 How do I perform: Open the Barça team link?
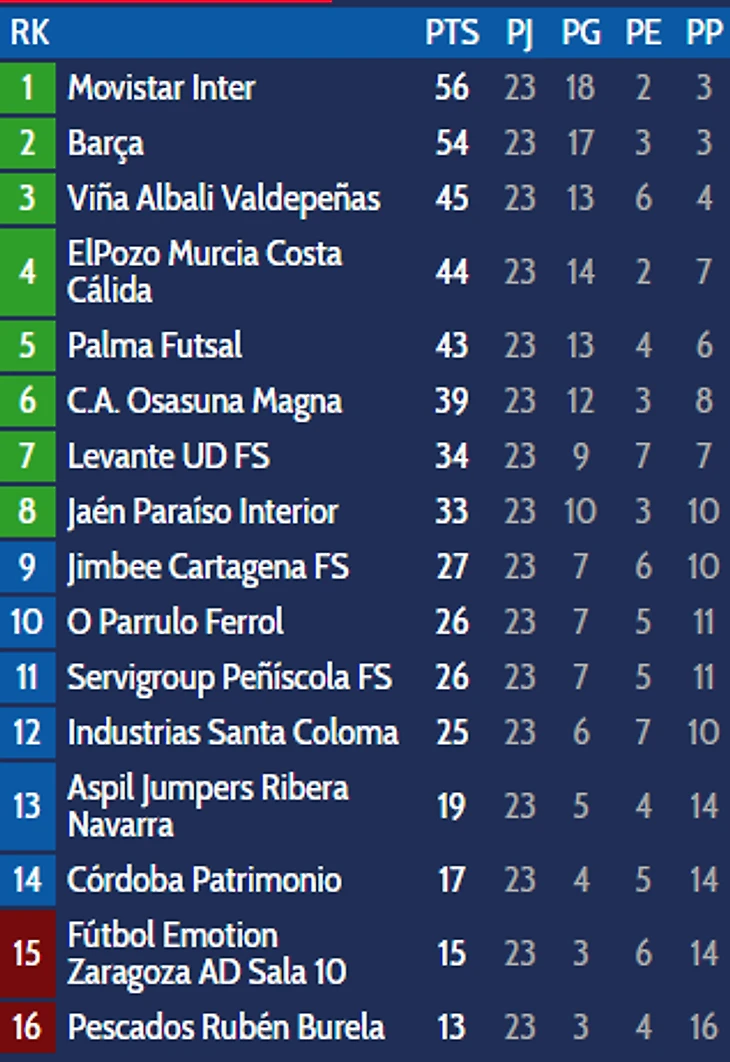(x=105, y=143)
